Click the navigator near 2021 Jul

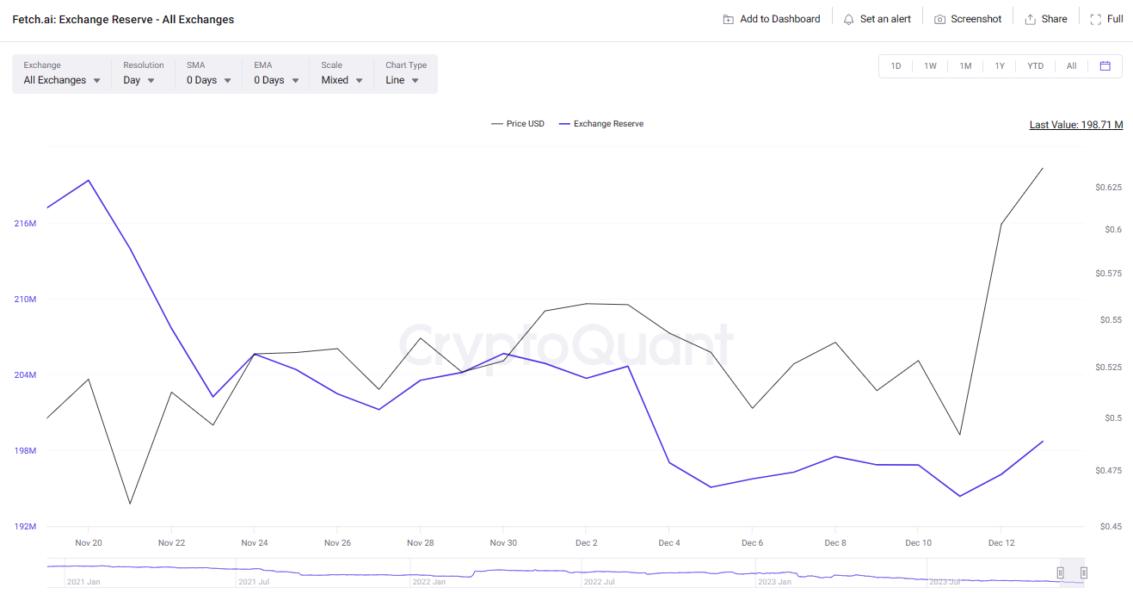pos(254,581)
